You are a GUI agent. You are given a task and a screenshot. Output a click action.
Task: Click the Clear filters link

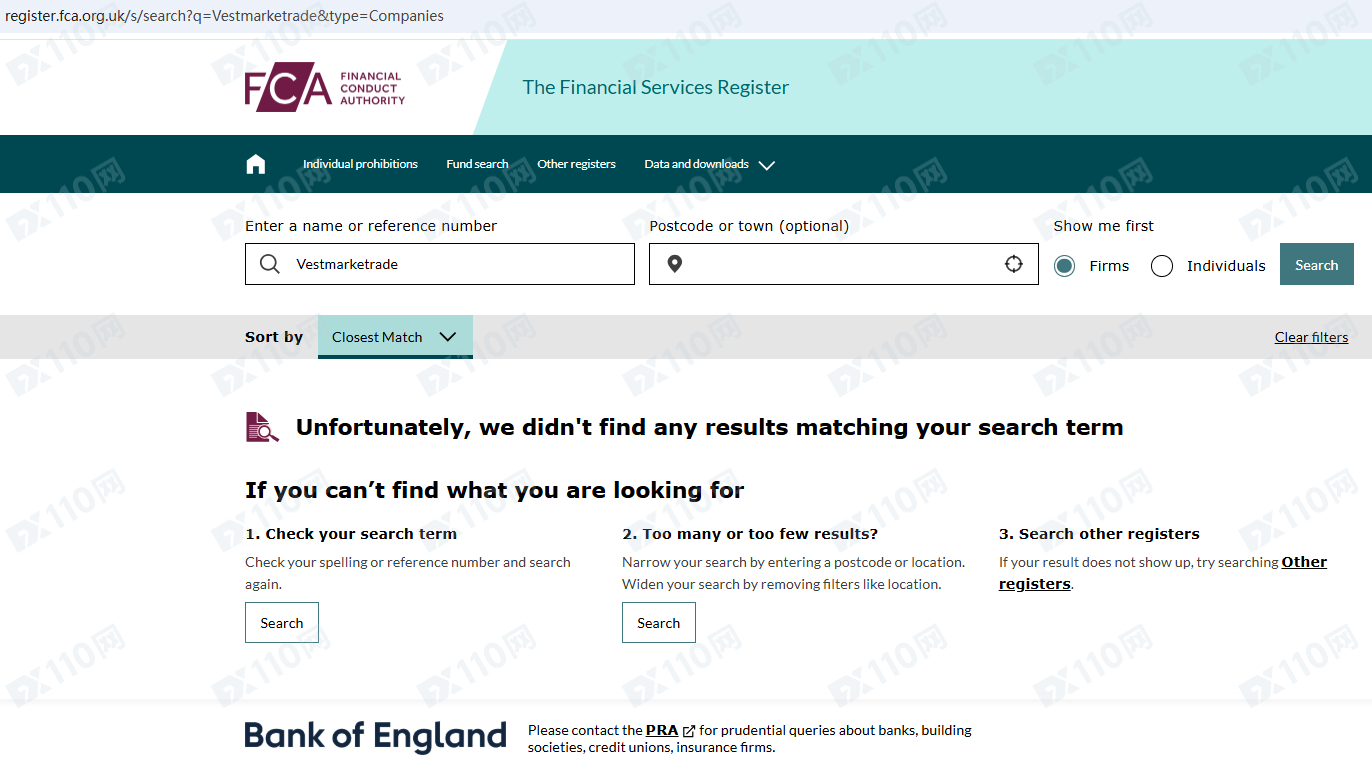(x=1311, y=337)
